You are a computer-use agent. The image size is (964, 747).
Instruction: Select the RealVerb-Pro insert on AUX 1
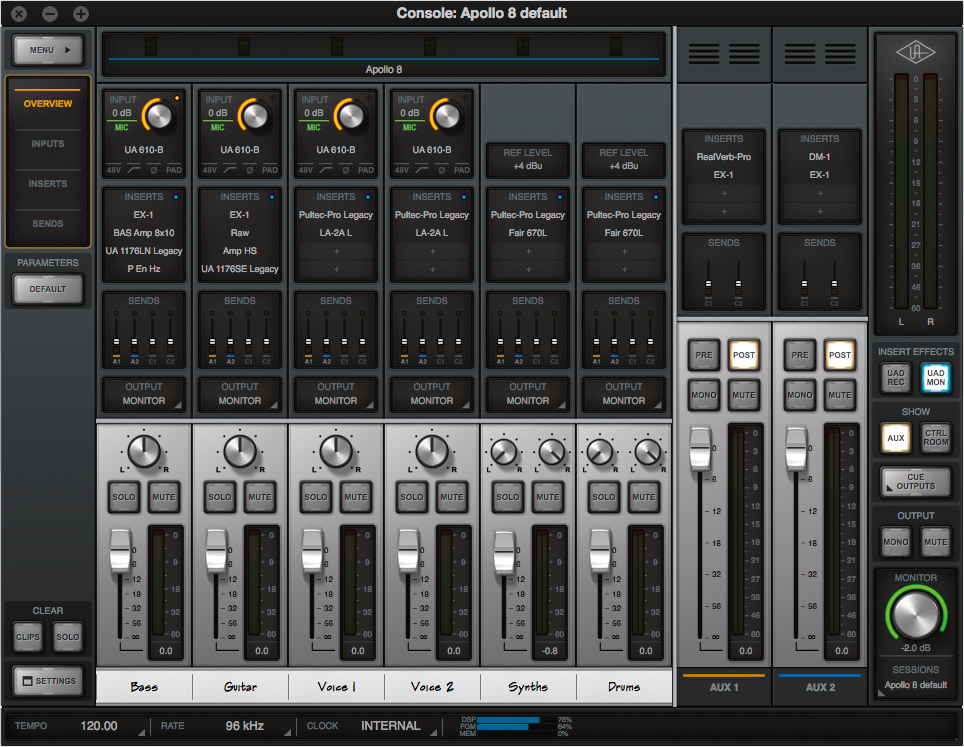tap(723, 157)
